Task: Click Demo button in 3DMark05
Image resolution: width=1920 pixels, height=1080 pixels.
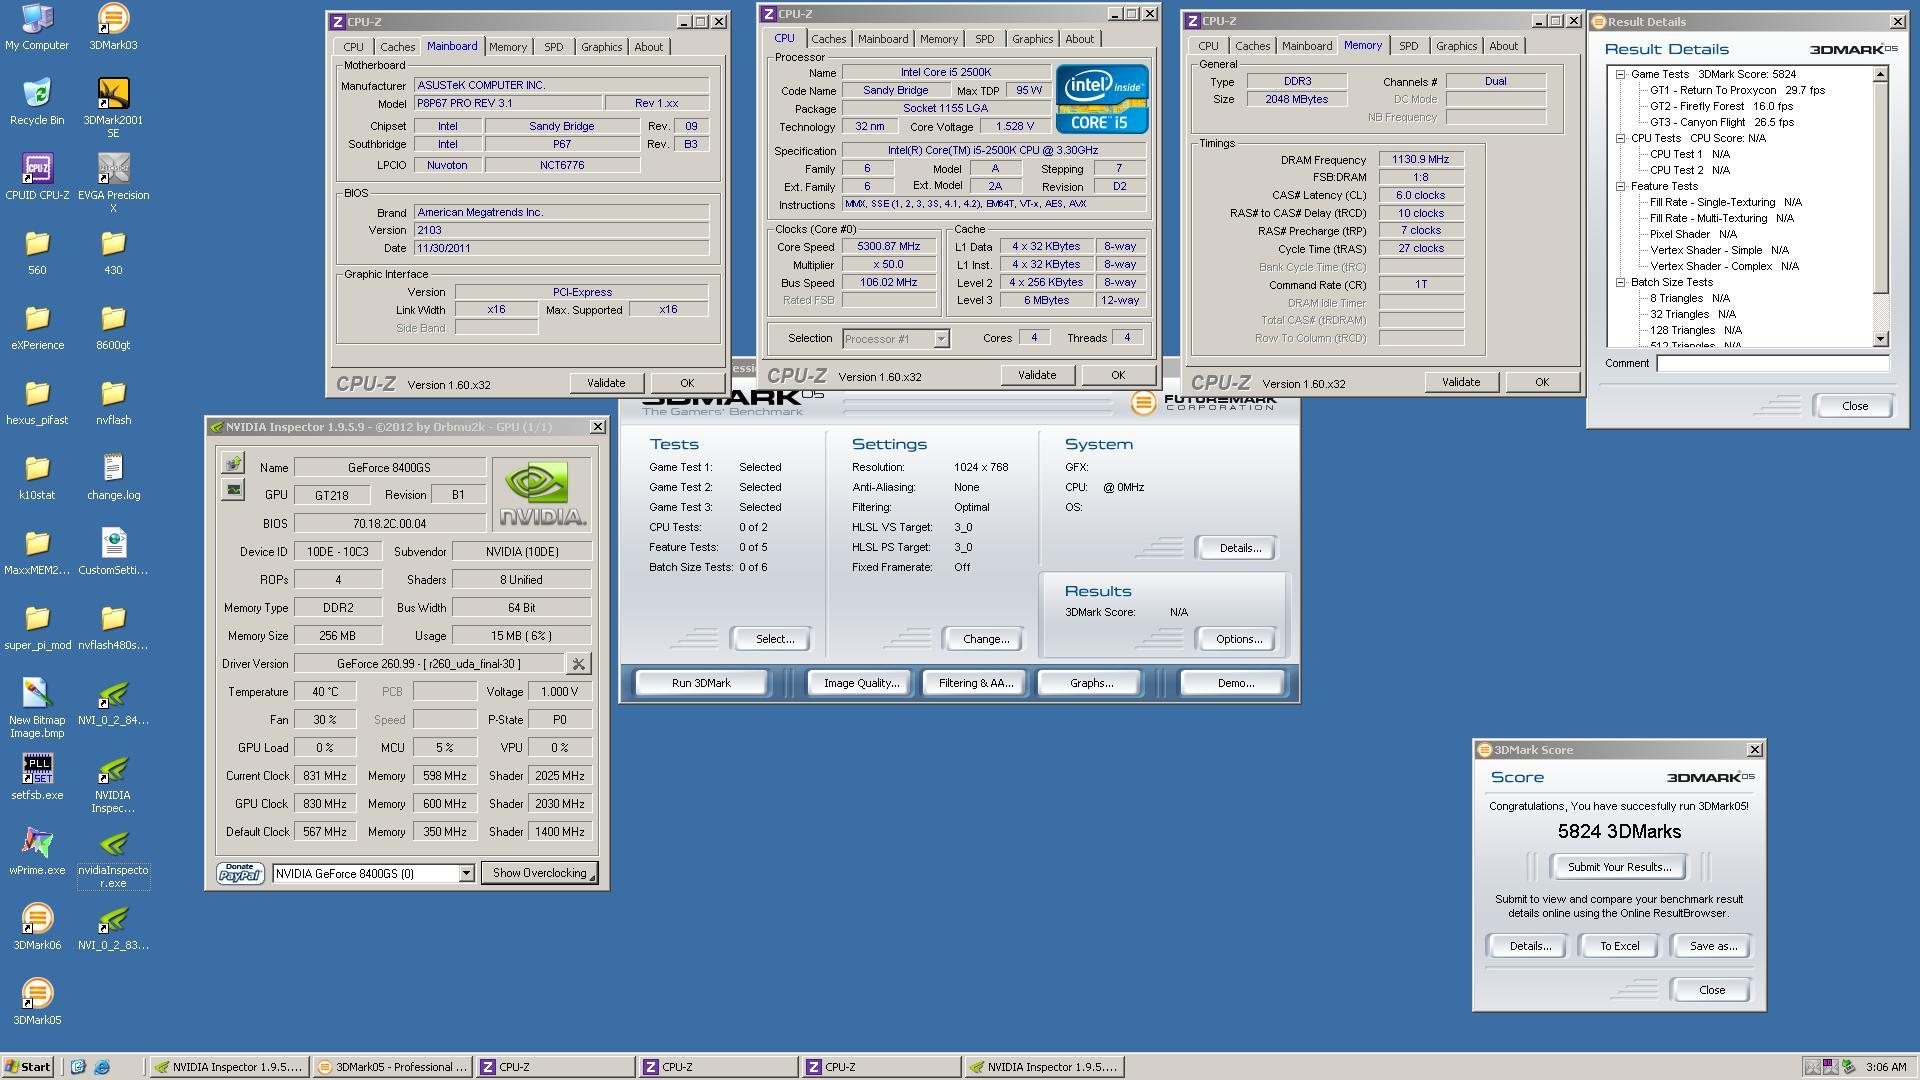Action: [1235, 683]
